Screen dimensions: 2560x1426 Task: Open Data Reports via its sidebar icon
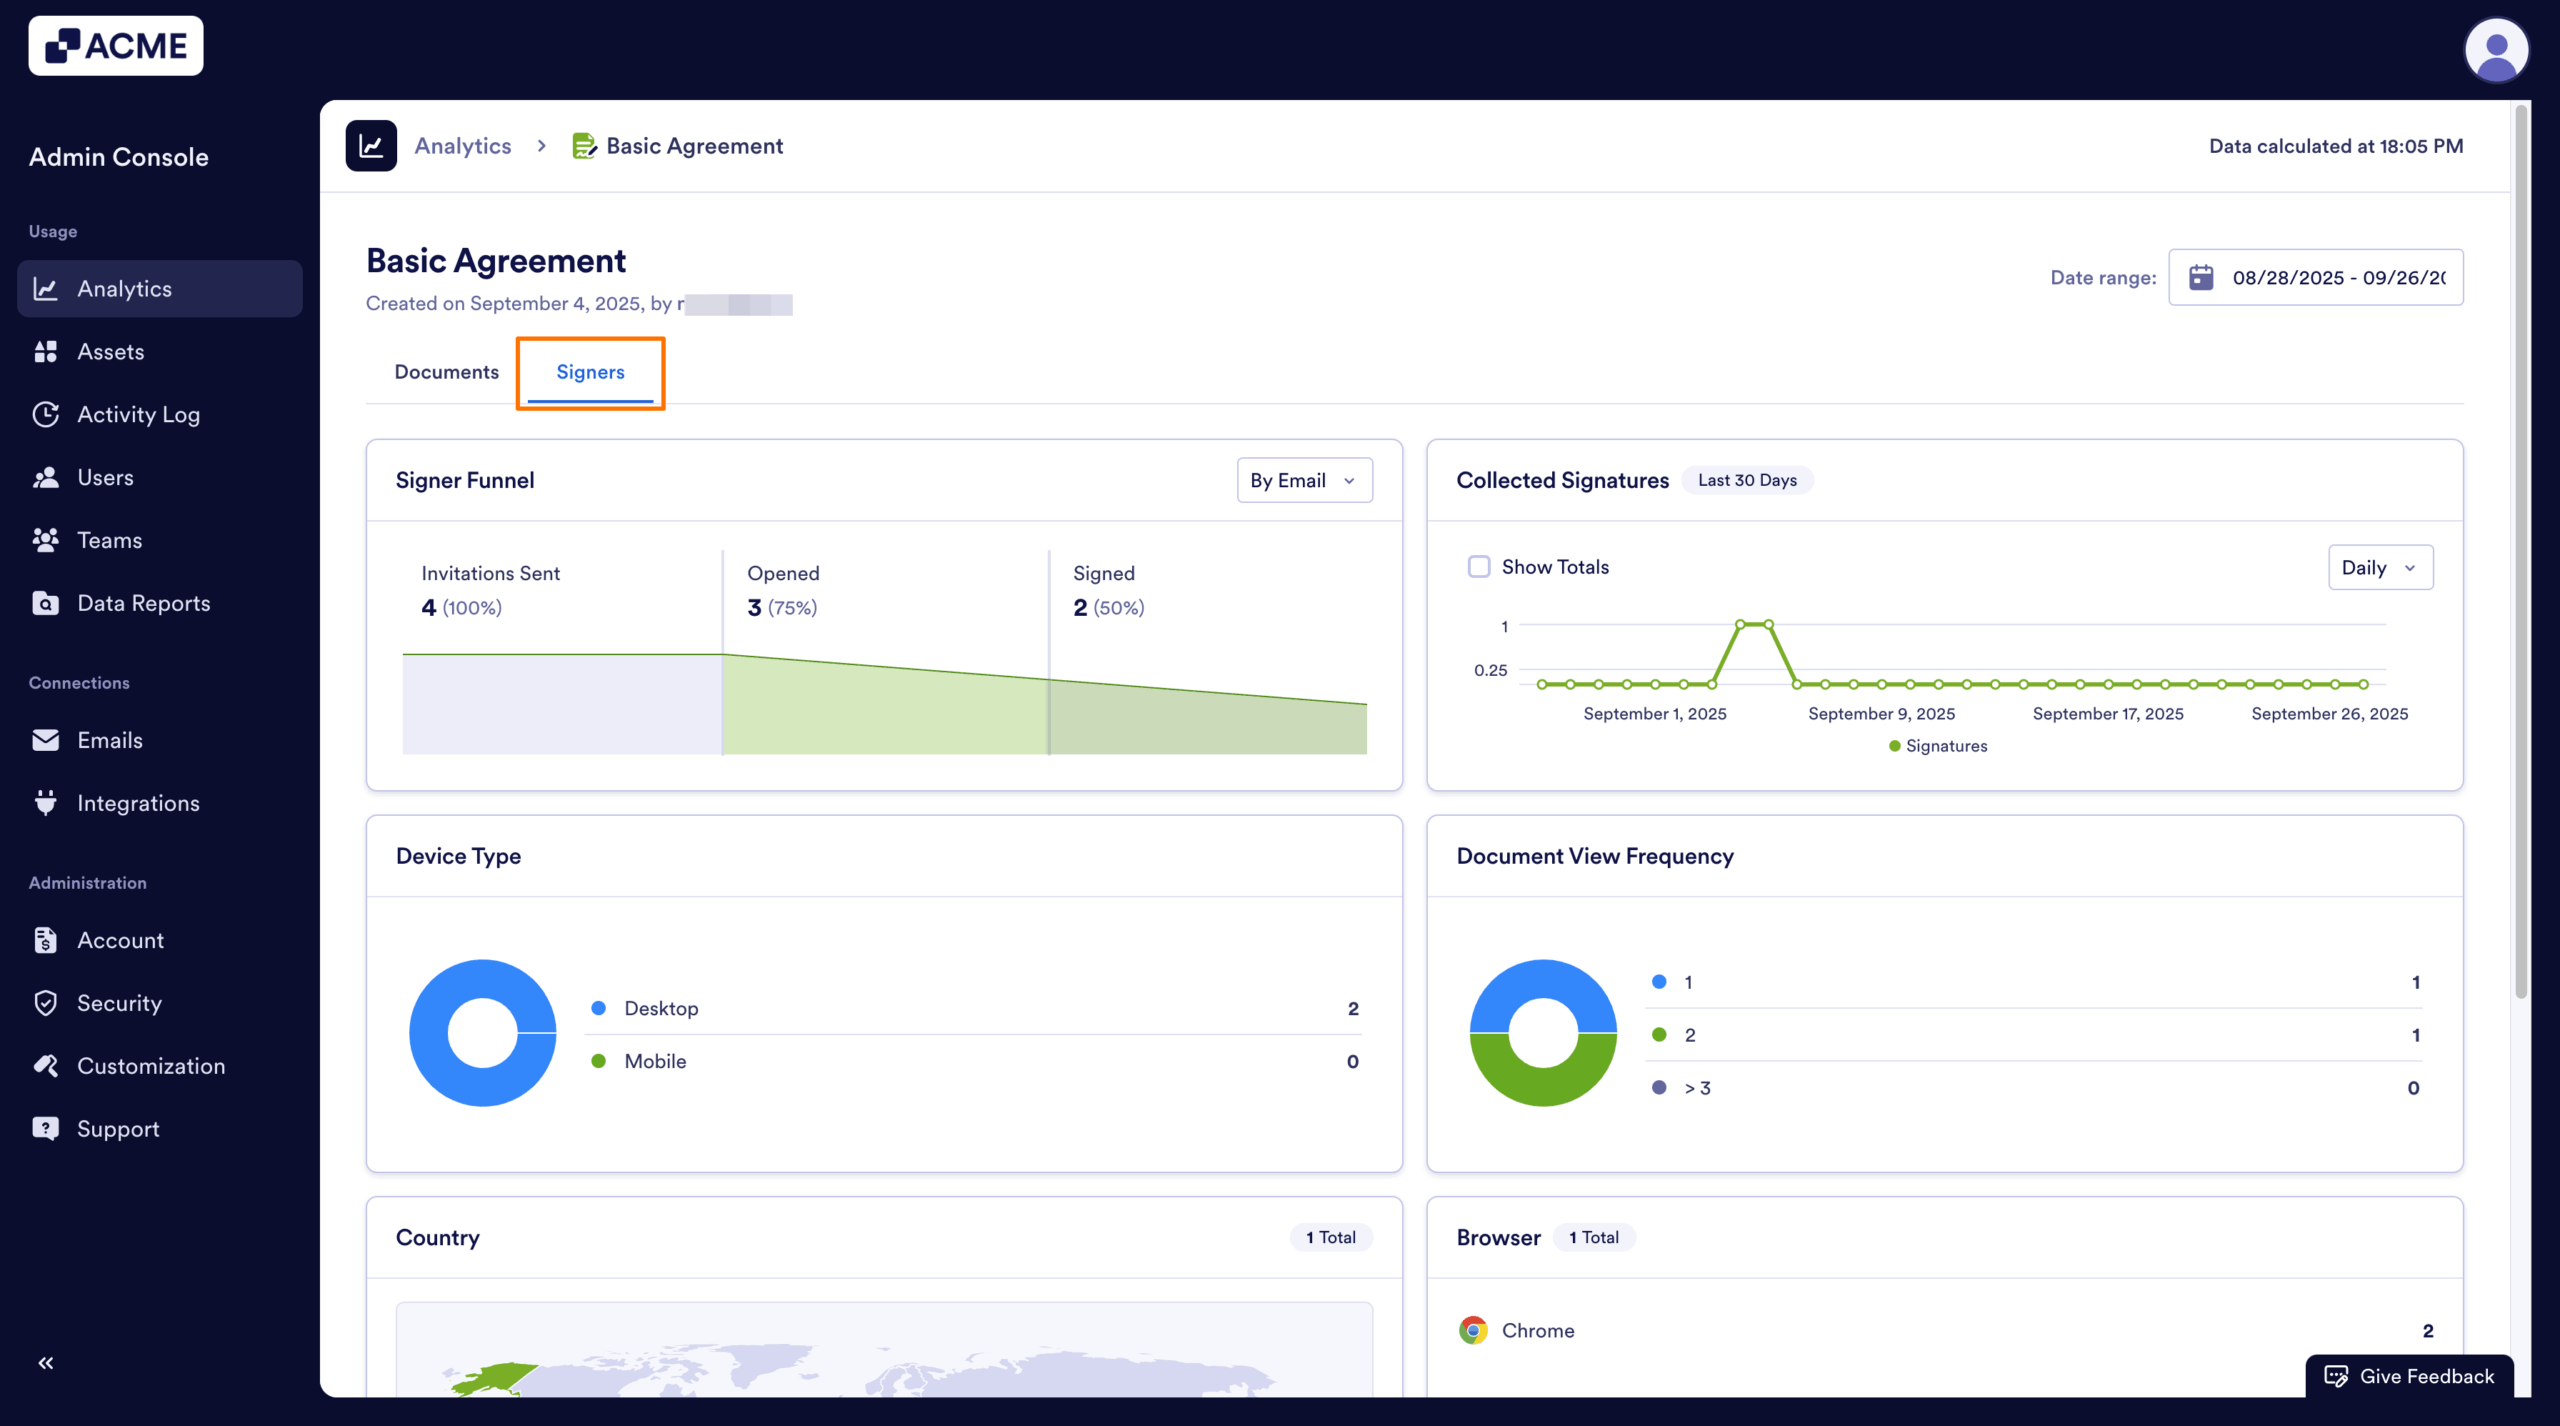tap(45, 603)
